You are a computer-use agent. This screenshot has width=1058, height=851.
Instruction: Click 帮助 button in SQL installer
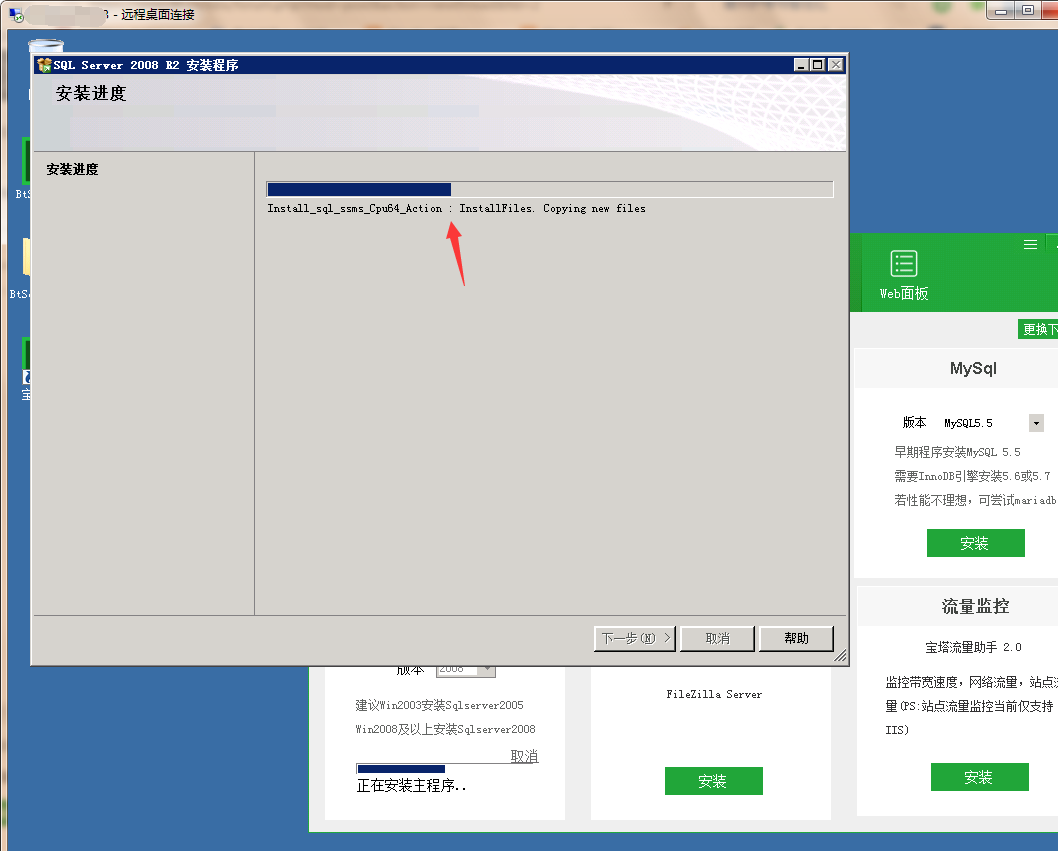pos(796,638)
